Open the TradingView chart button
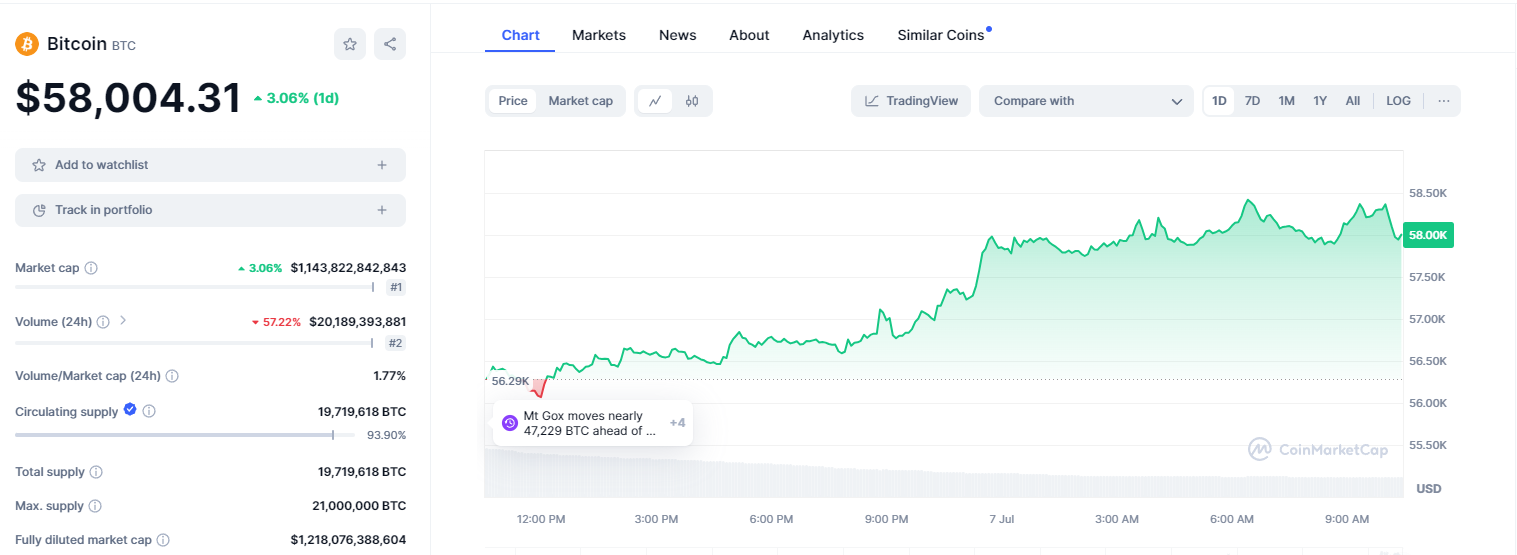This screenshot has height=555, width=1517. pos(911,101)
